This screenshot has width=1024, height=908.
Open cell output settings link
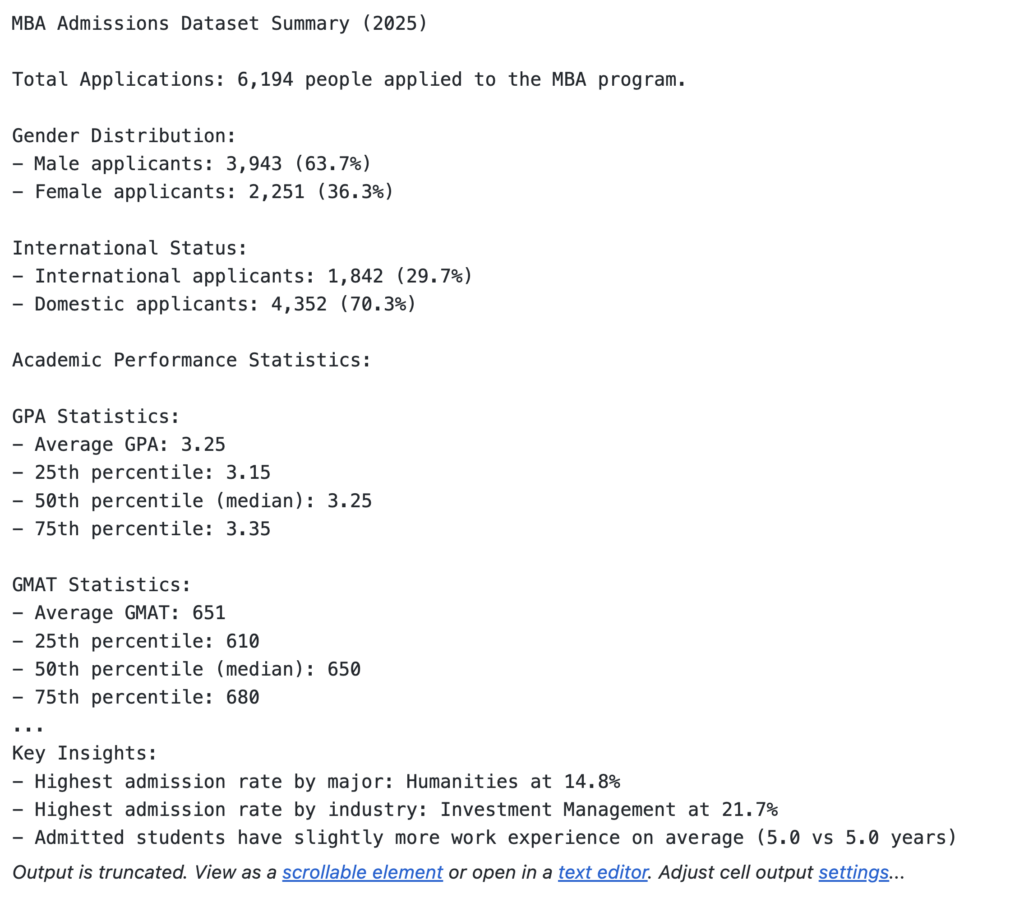853,872
